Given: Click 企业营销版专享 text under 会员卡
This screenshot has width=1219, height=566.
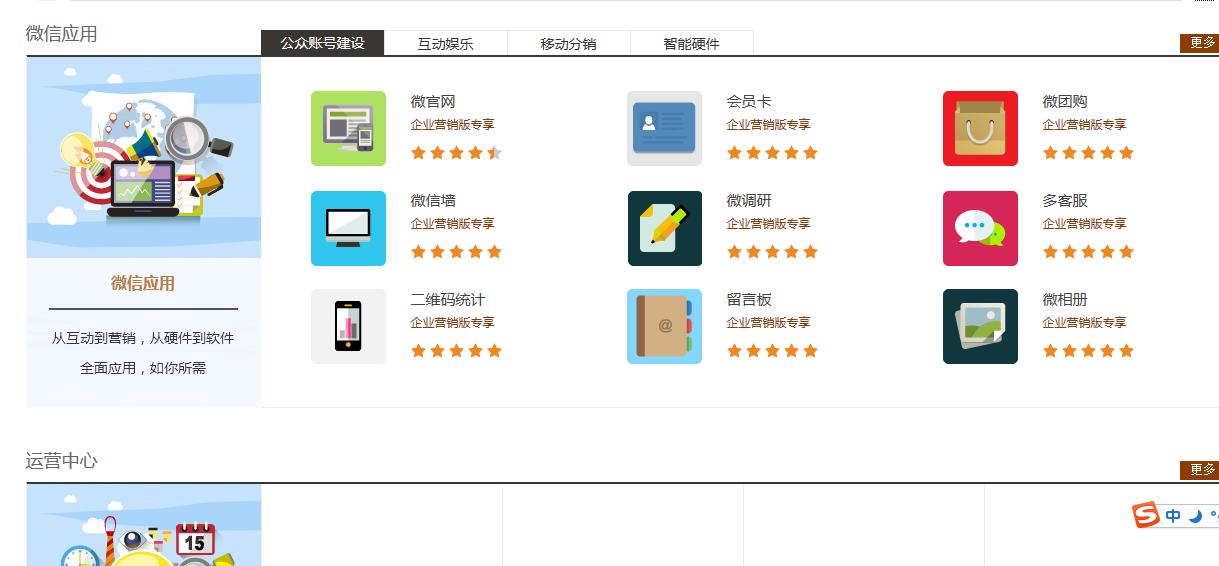Looking at the screenshot, I should pos(768,125).
